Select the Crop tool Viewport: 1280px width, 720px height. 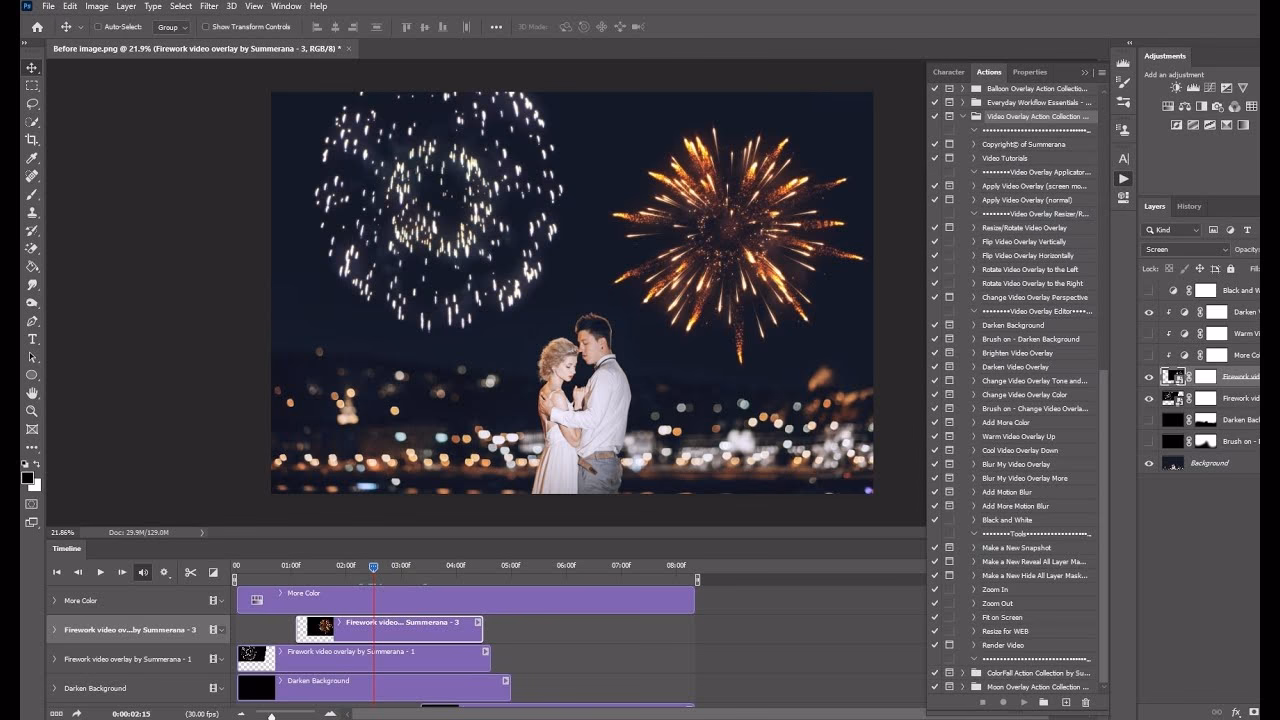point(32,137)
